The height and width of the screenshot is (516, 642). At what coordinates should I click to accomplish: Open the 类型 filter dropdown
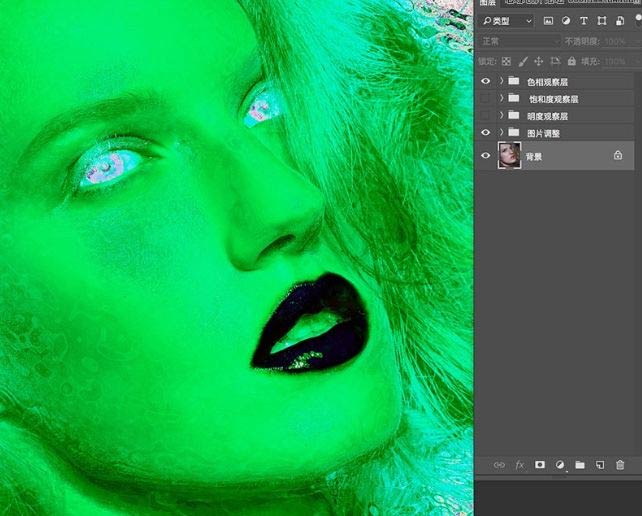(507, 21)
